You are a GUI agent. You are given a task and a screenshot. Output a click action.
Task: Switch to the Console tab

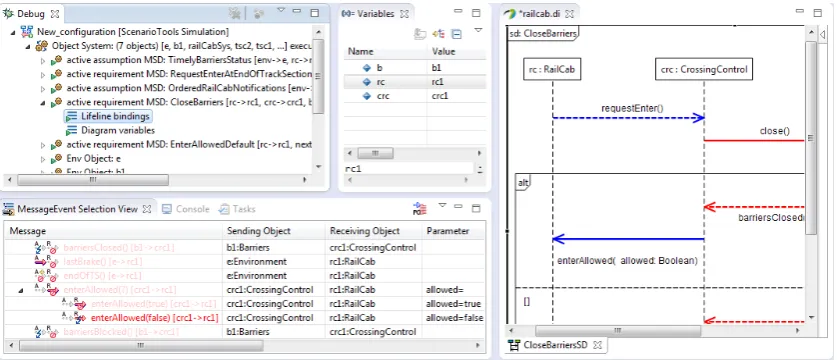186,209
